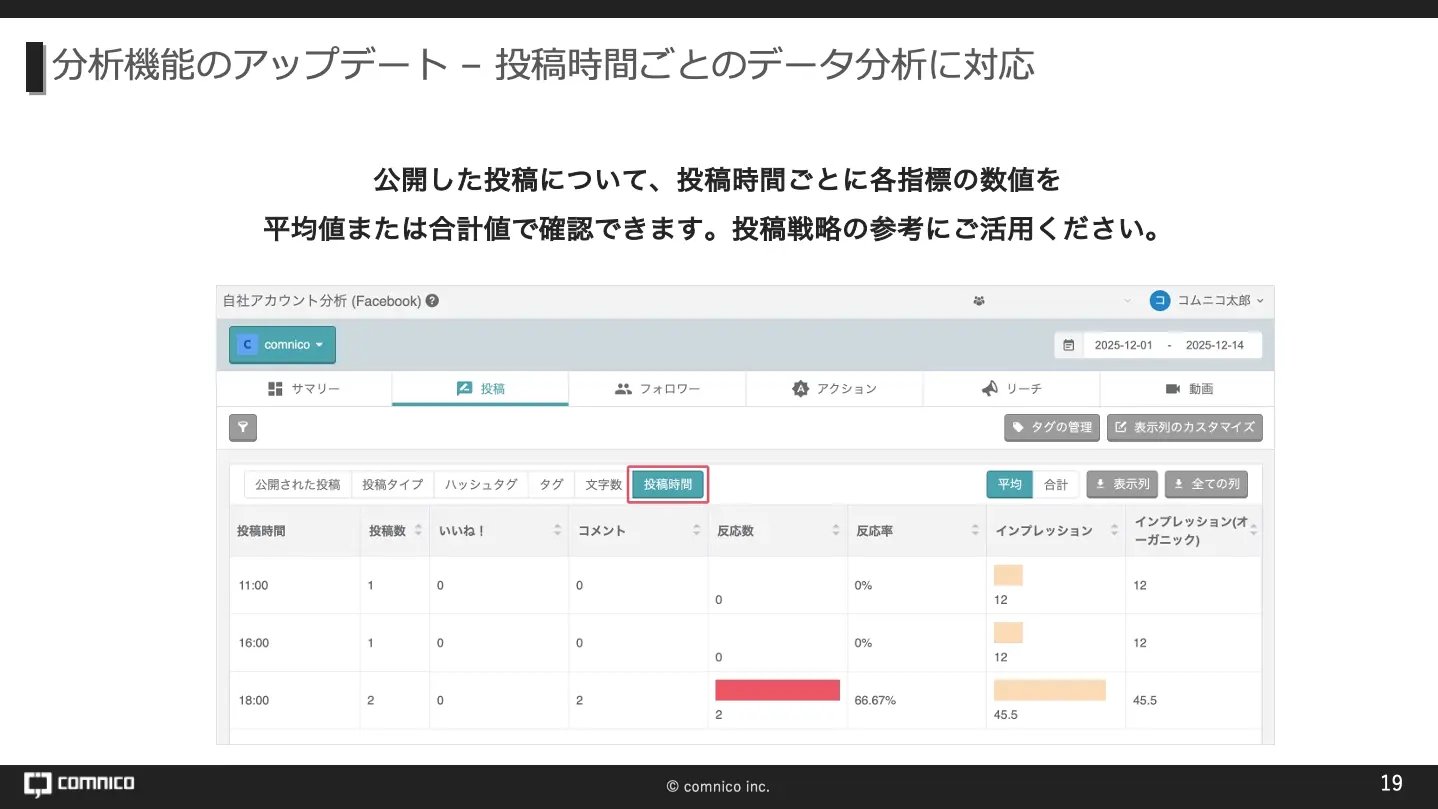Viewport: 1438px width, 809px height.
Task: Click the filter funnel button
Action: 243,428
